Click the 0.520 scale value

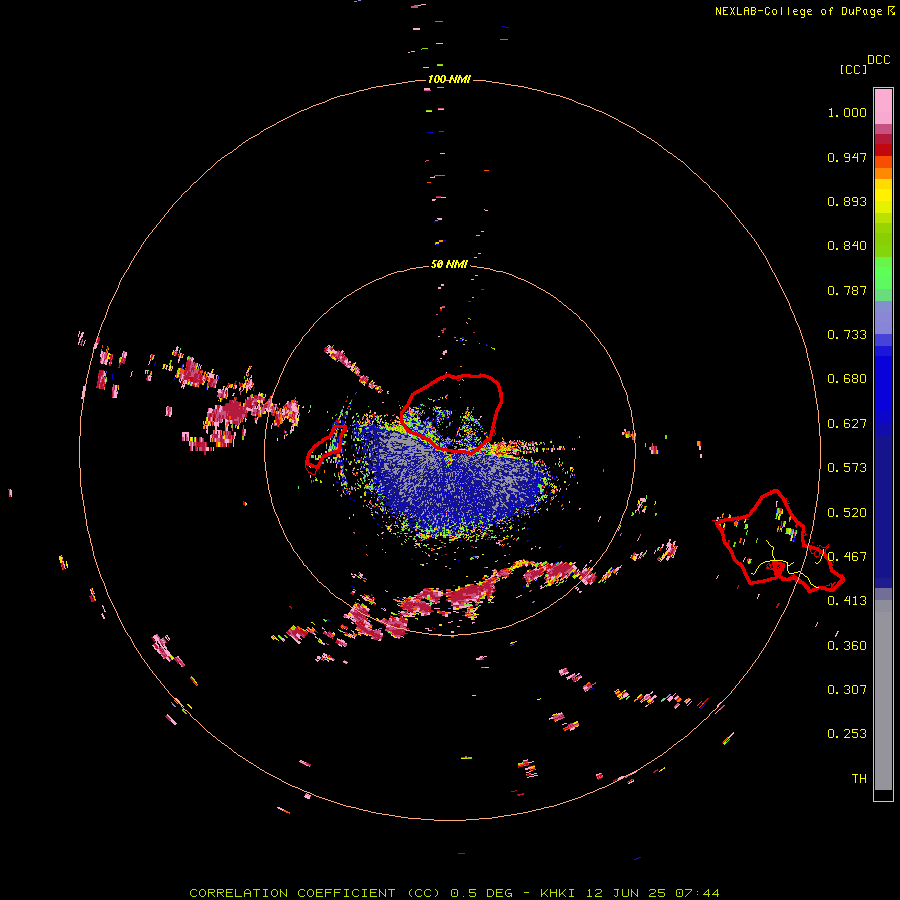click(x=847, y=513)
